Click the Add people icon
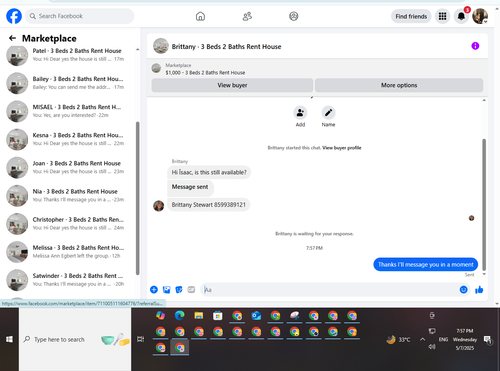 pos(300,113)
